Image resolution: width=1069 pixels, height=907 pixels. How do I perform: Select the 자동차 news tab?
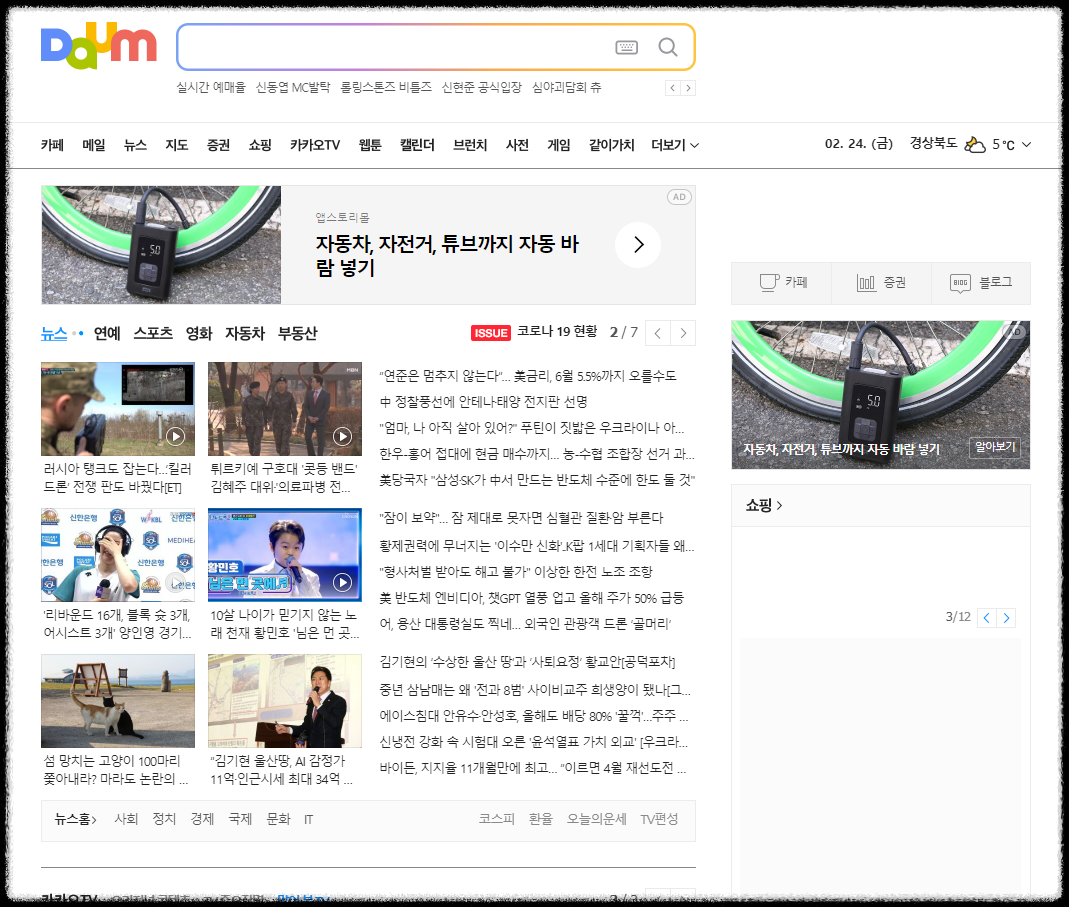point(245,333)
